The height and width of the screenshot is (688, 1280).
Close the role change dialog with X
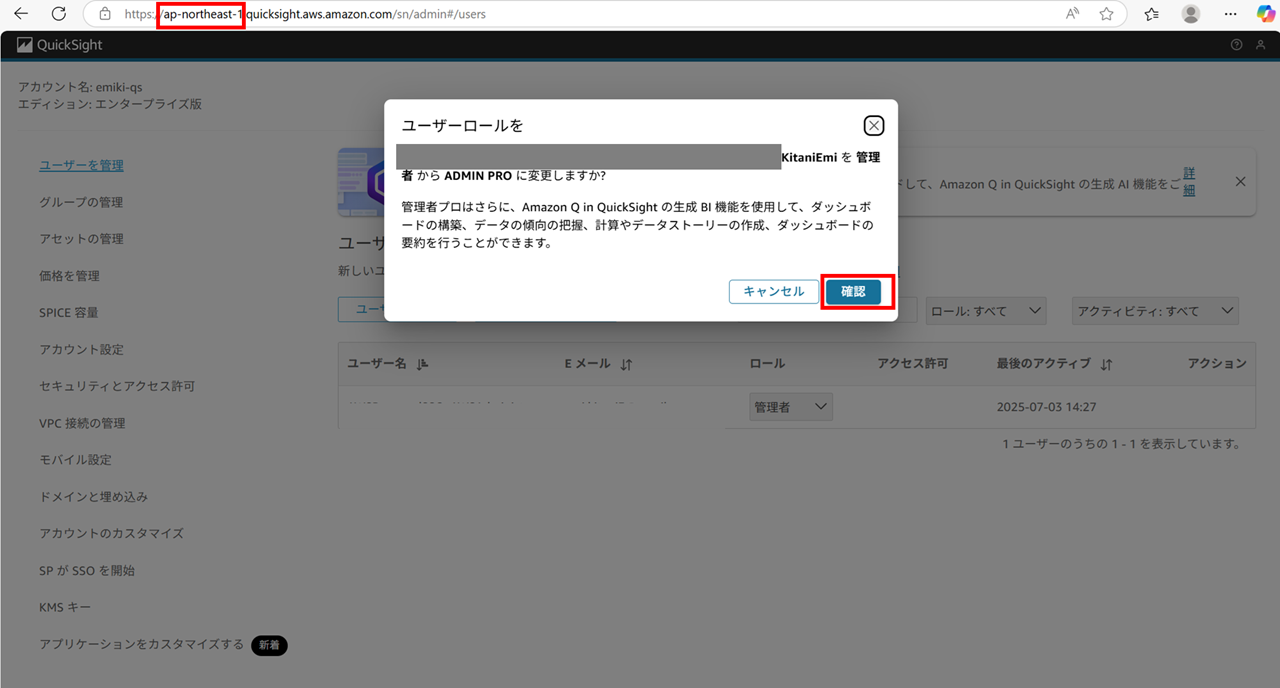(x=874, y=125)
